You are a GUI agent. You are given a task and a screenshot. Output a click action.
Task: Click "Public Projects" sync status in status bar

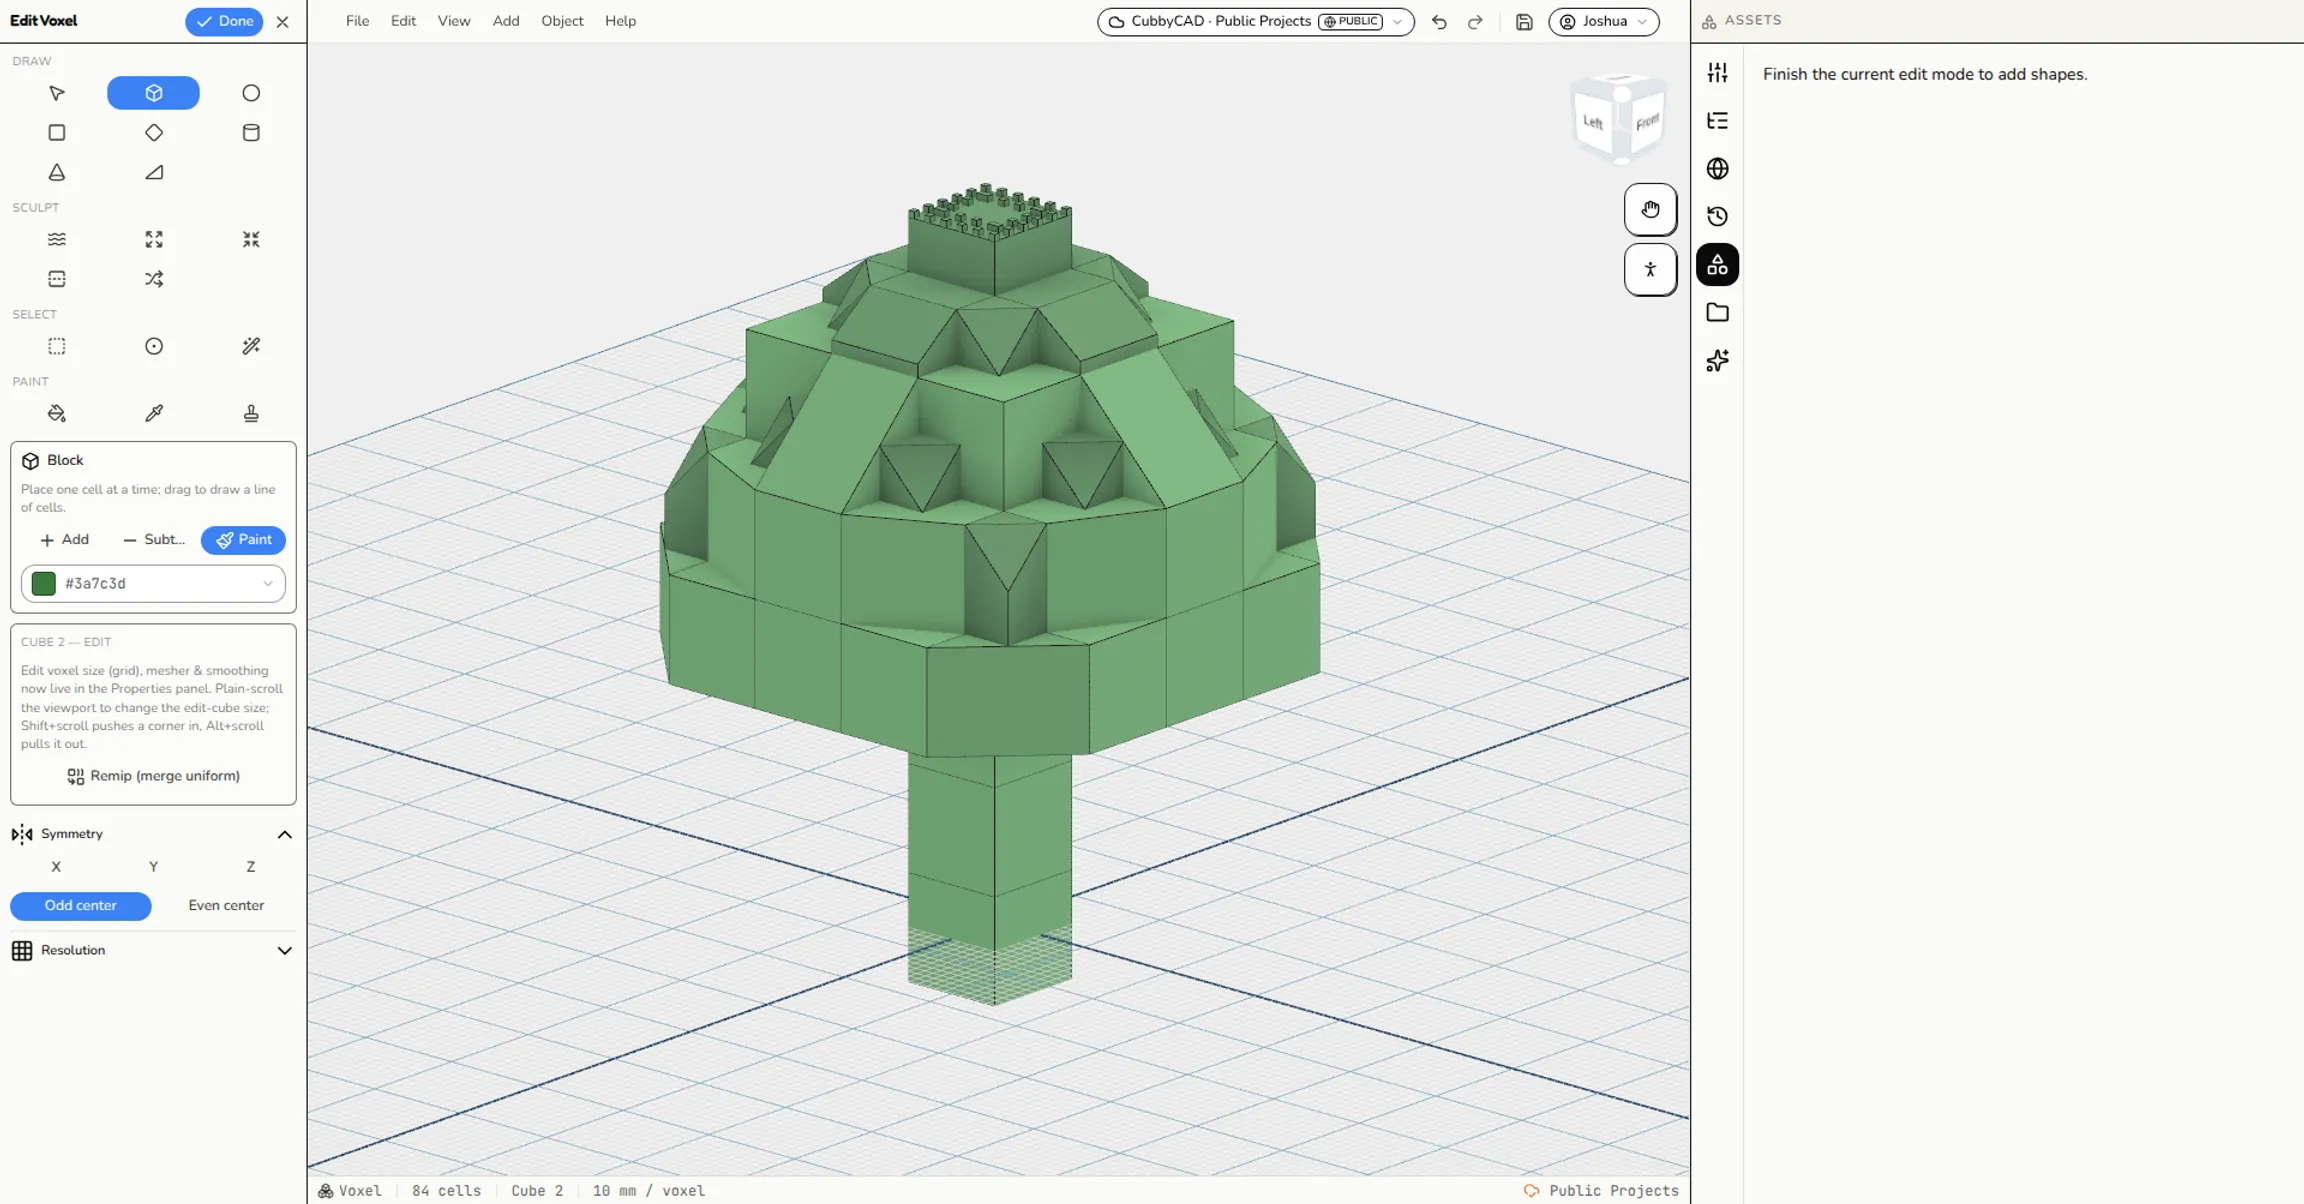coord(1601,1191)
